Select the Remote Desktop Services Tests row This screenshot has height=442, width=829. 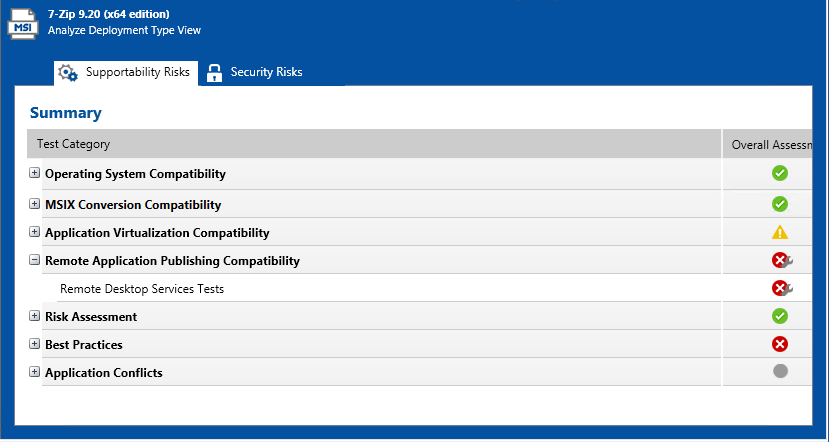coord(142,289)
